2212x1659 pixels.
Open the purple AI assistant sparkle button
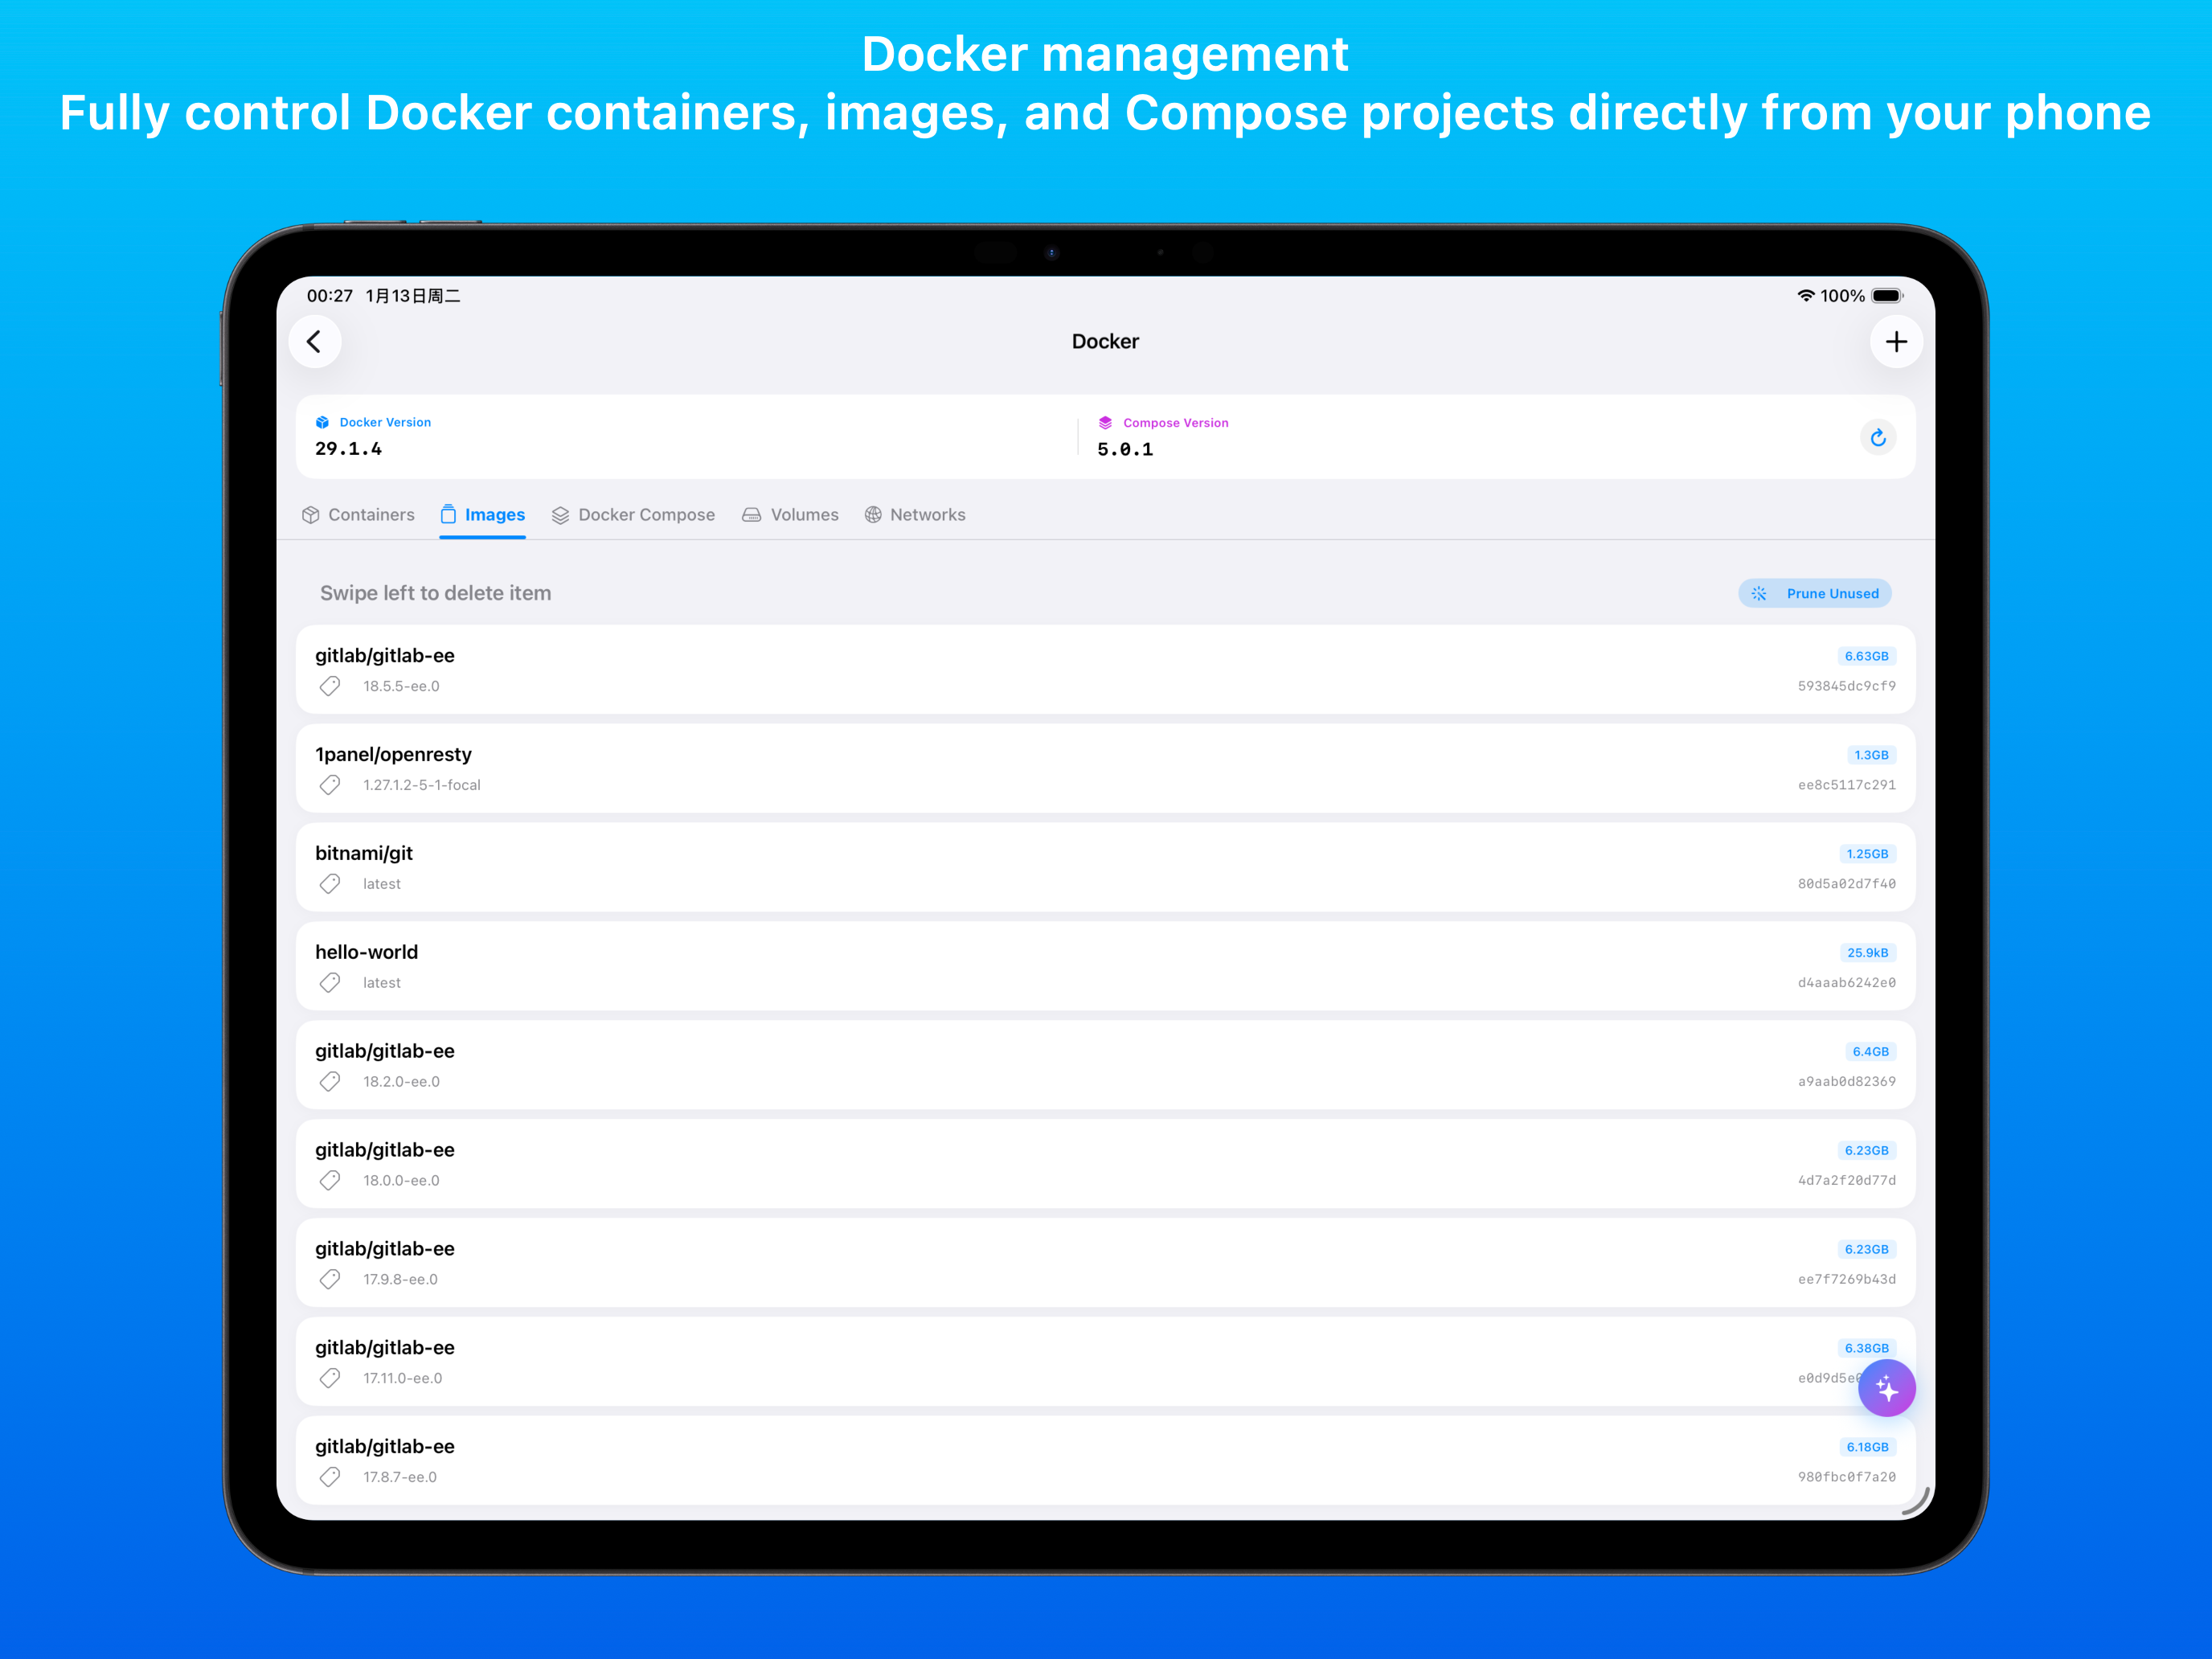click(1887, 1388)
